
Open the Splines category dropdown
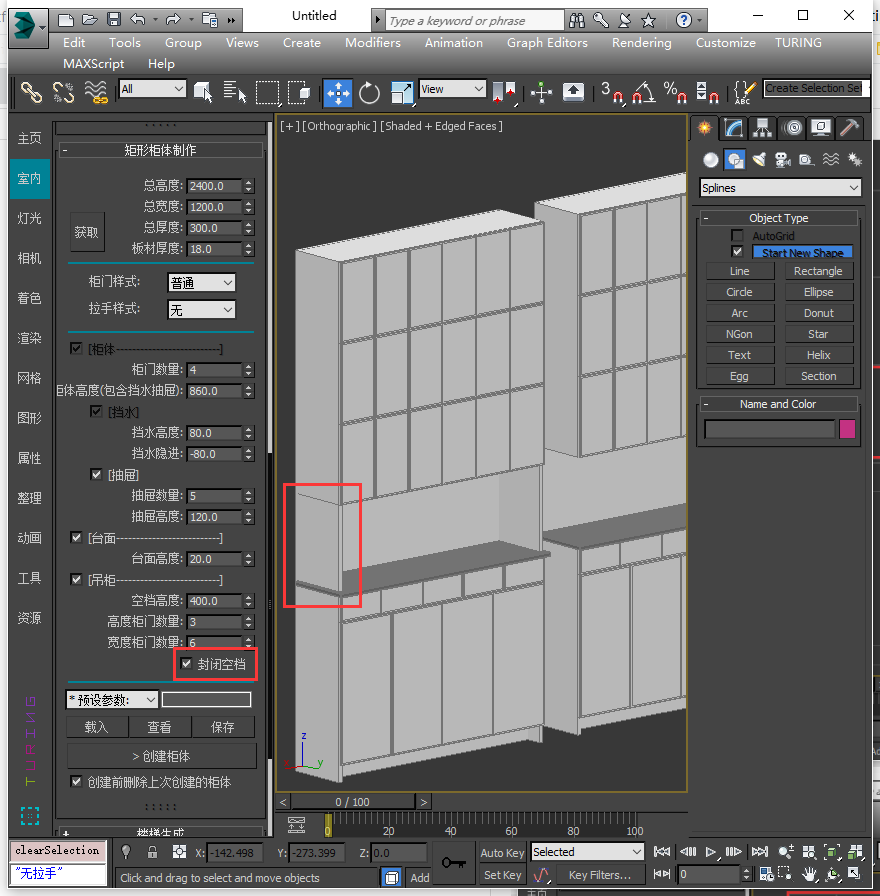pos(781,187)
